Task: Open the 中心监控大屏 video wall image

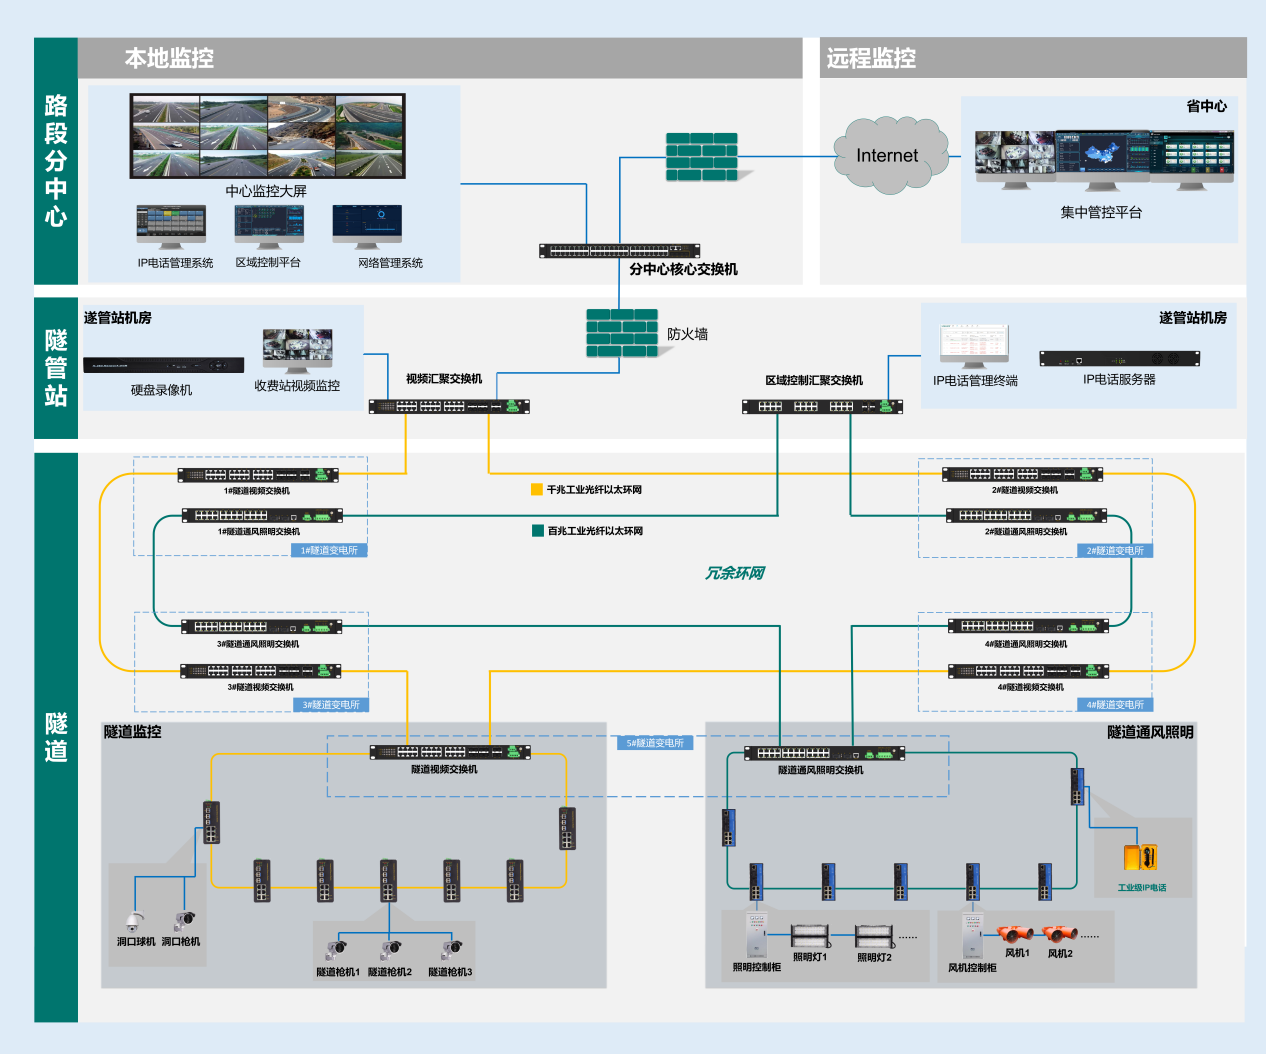Action: click(267, 137)
